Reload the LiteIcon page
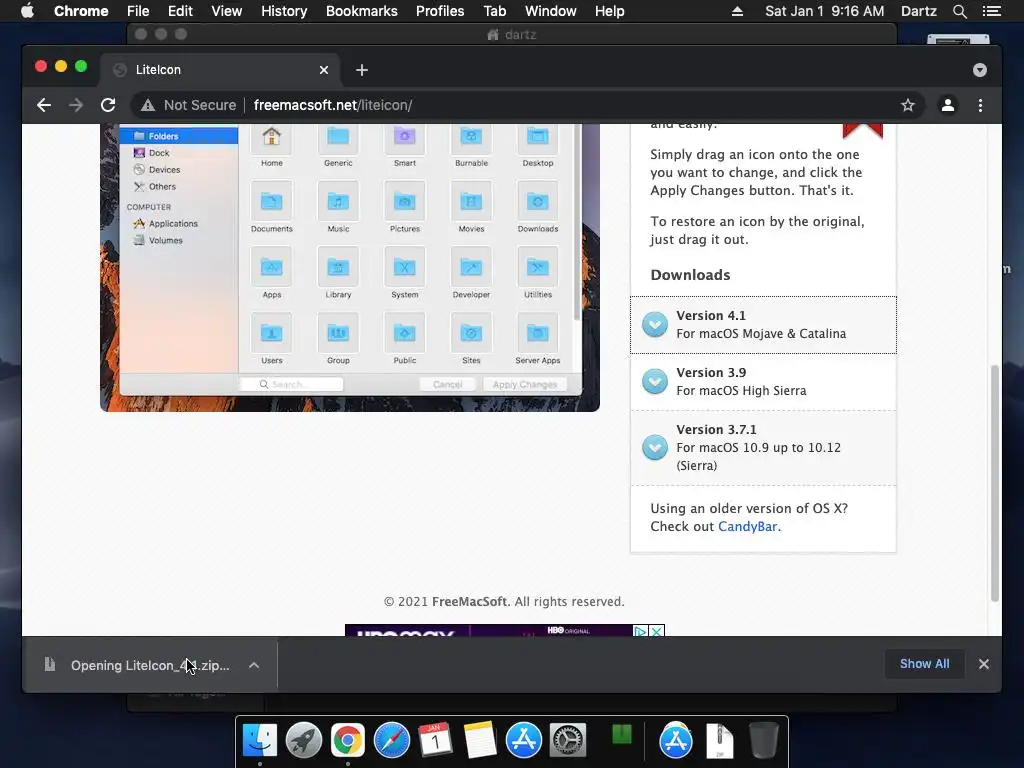The height and width of the screenshot is (768, 1024). pos(108,105)
